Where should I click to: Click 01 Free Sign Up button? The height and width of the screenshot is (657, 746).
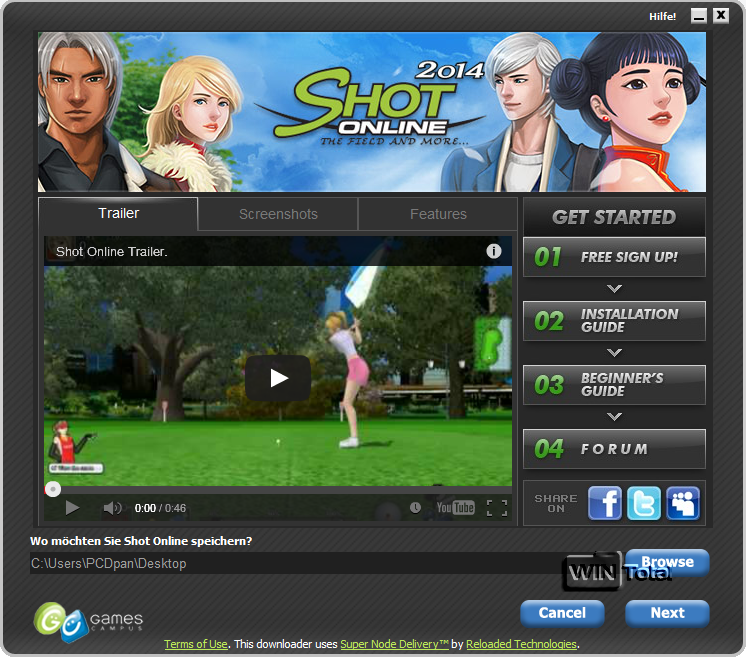(x=614, y=257)
